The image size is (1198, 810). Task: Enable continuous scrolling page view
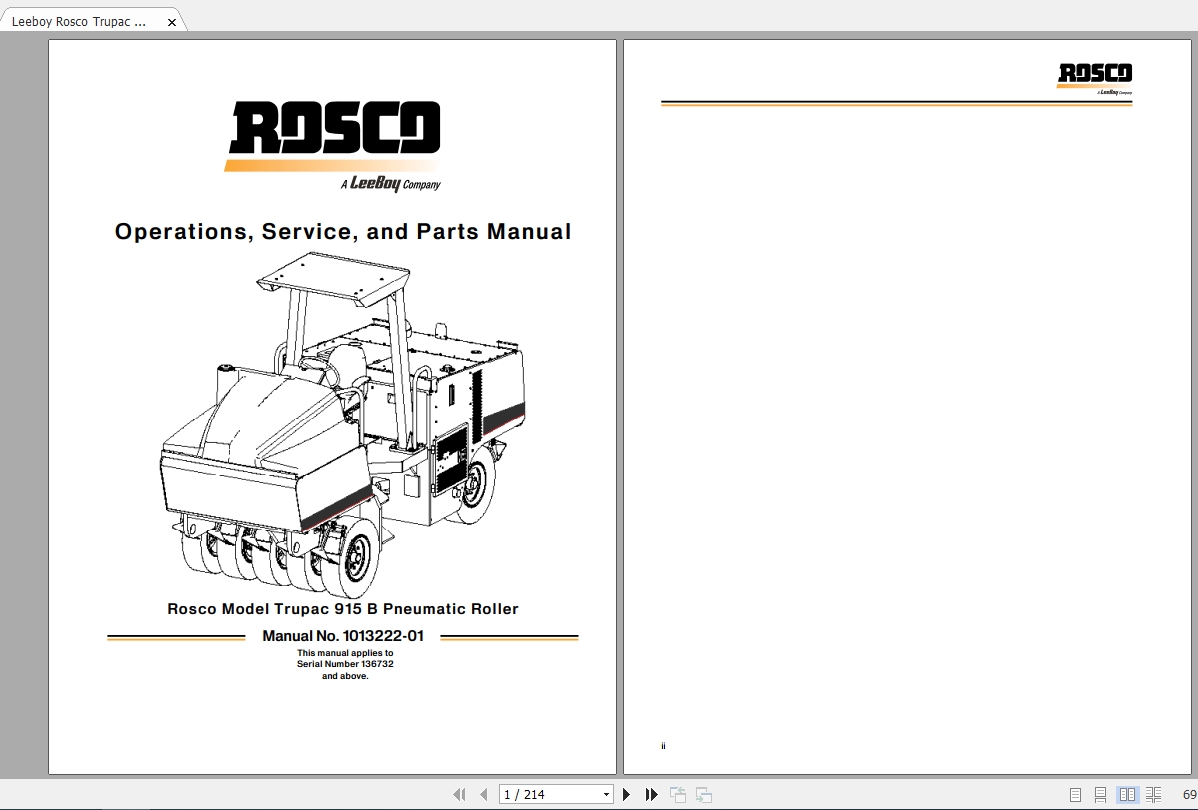tap(1100, 795)
